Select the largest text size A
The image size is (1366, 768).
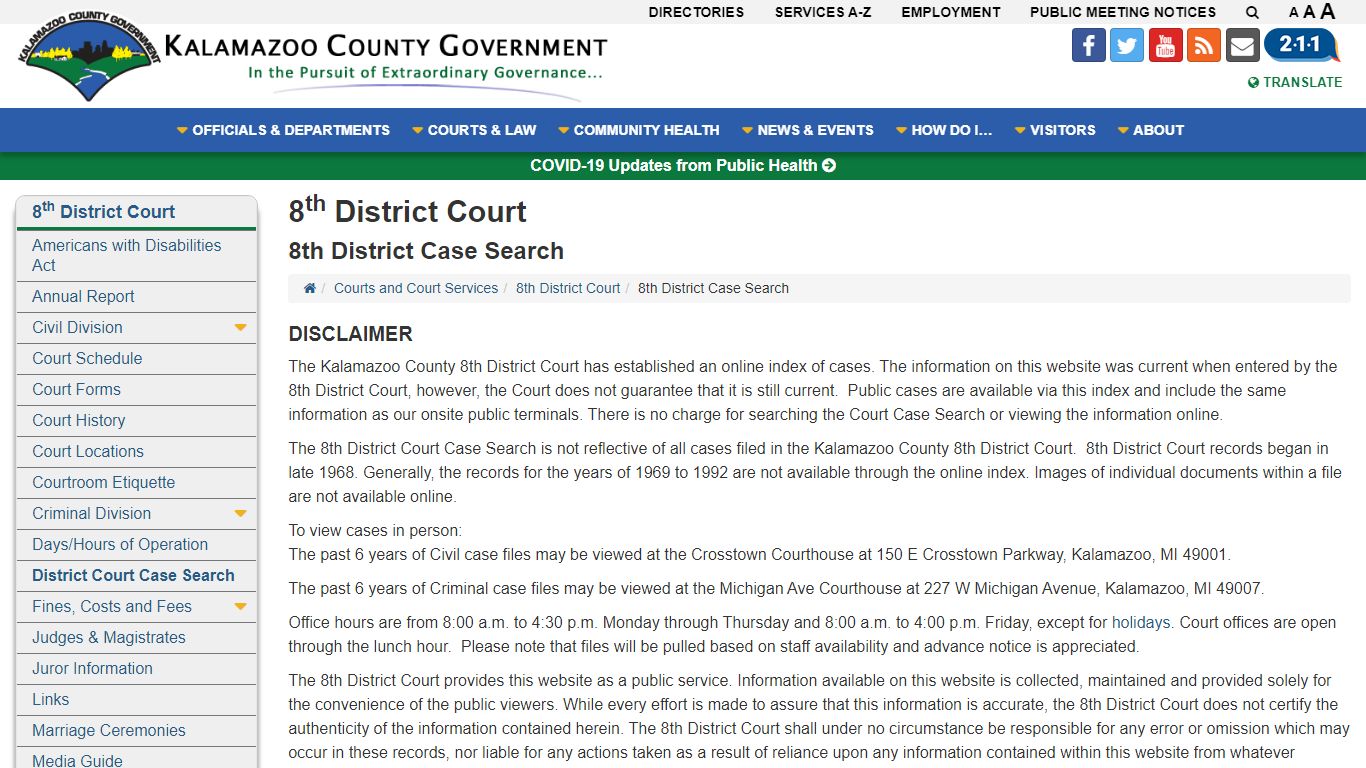pyautogui.click(x=1328, y=11)
